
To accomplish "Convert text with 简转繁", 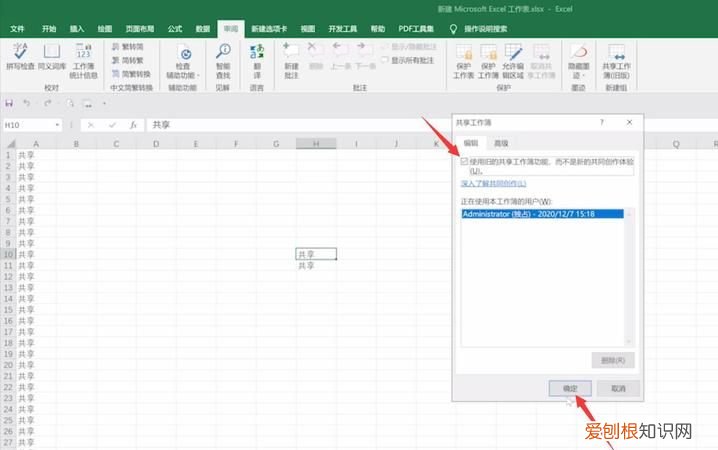I will (x=128, y=60).
